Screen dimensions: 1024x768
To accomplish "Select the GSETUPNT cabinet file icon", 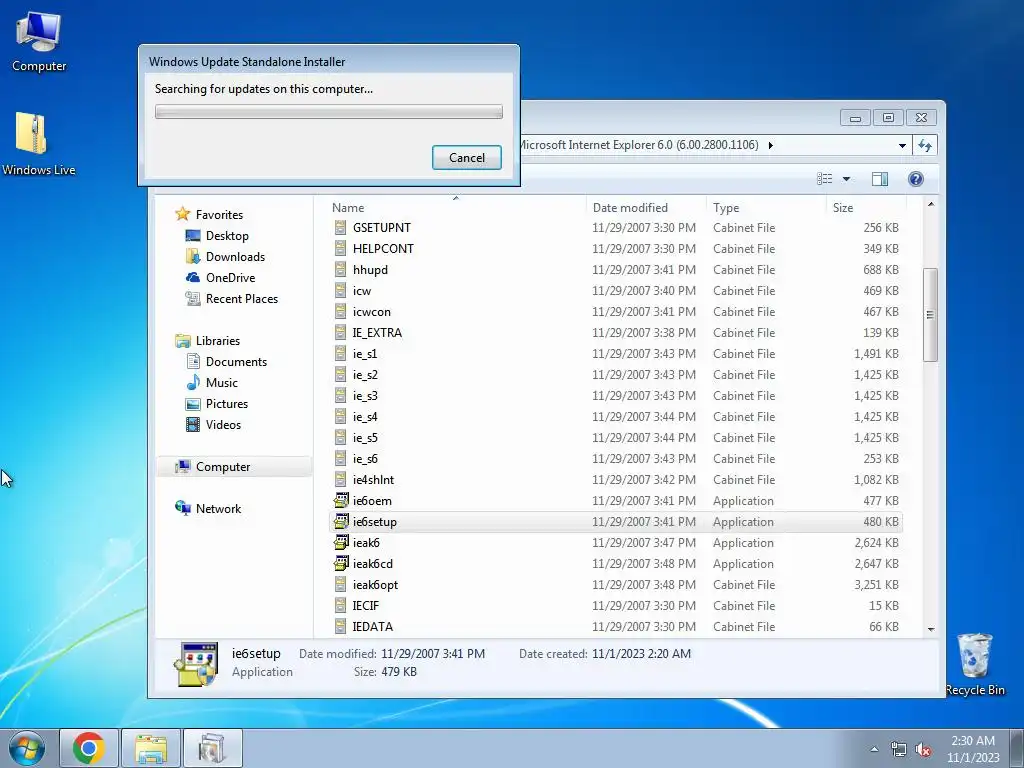I will click(x=340, y=227).
